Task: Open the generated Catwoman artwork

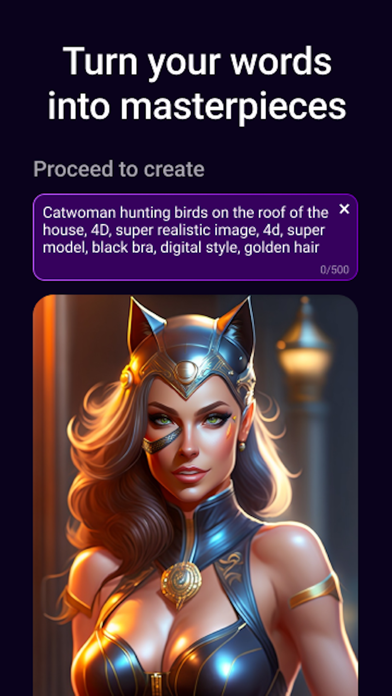Action: pos(195,495)
